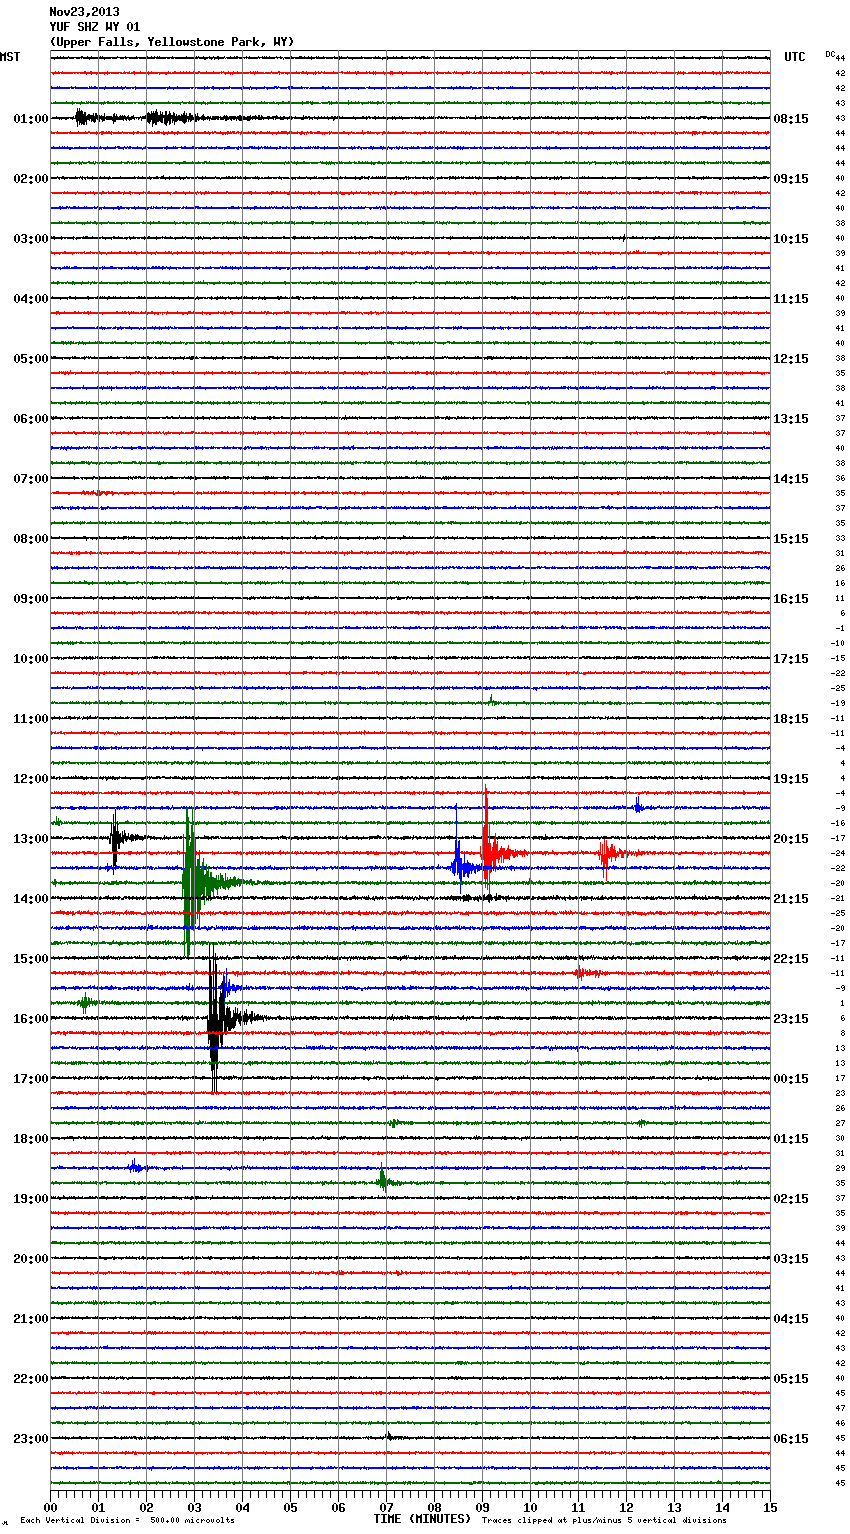Select the 19:00 MST time label
The image size is (850, 1534).
(30, 1199)
